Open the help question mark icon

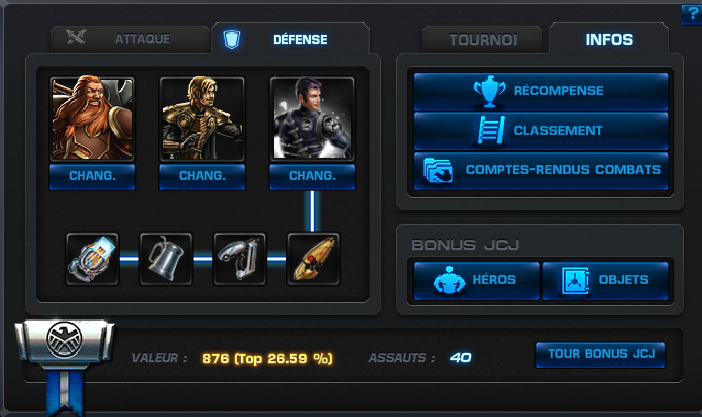point(692,14)
